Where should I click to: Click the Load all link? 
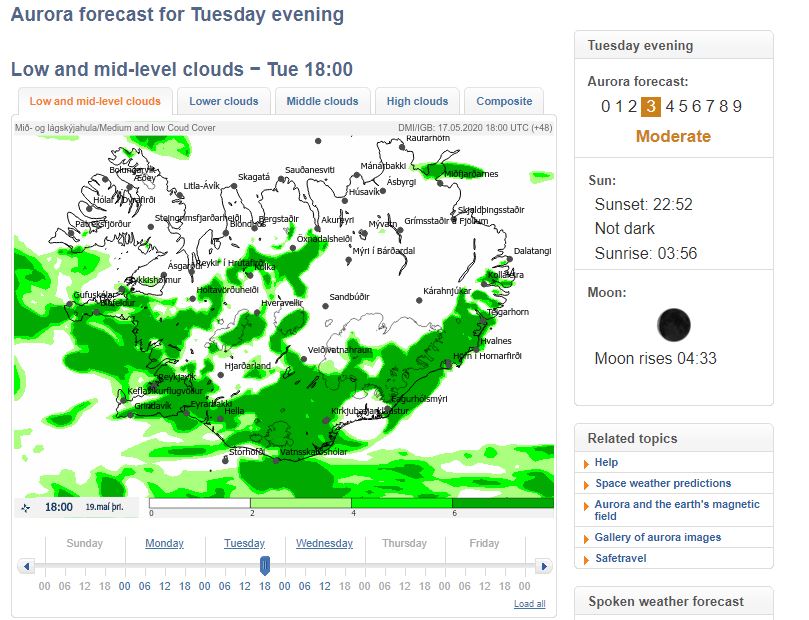529,604
